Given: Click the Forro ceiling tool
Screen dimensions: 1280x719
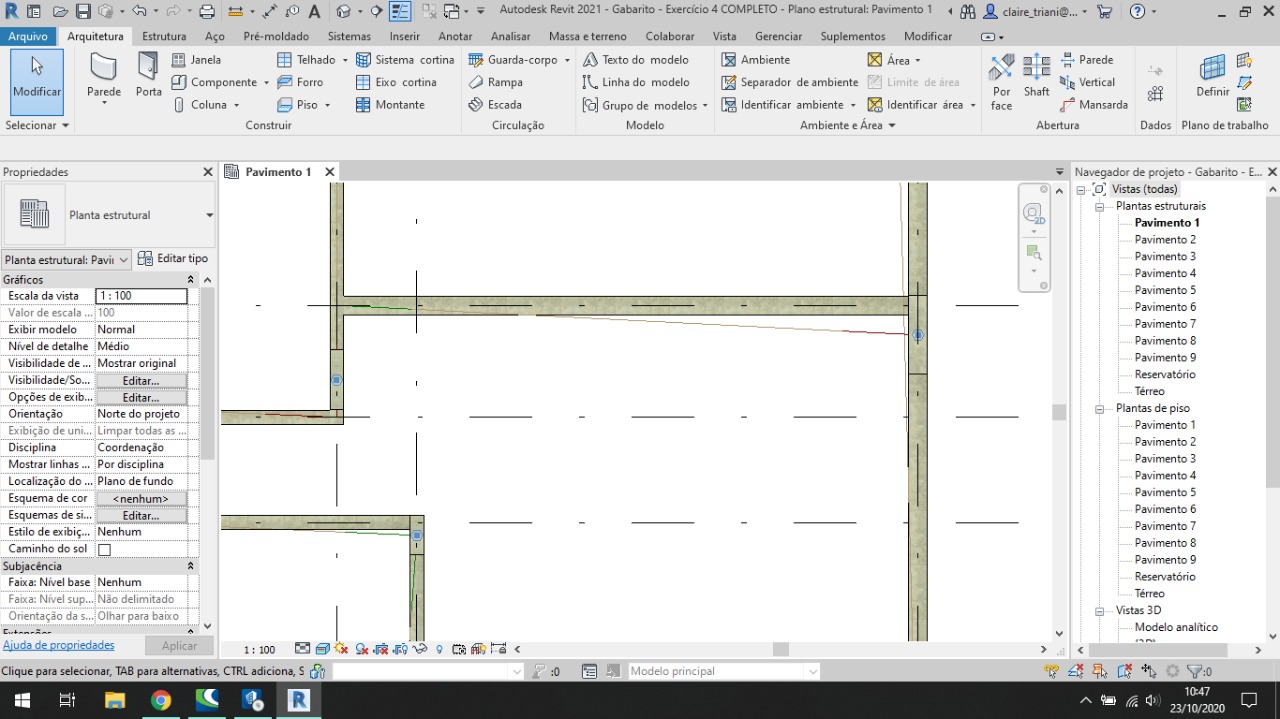Looking at the screenshot, I should [x=300, y=82].
